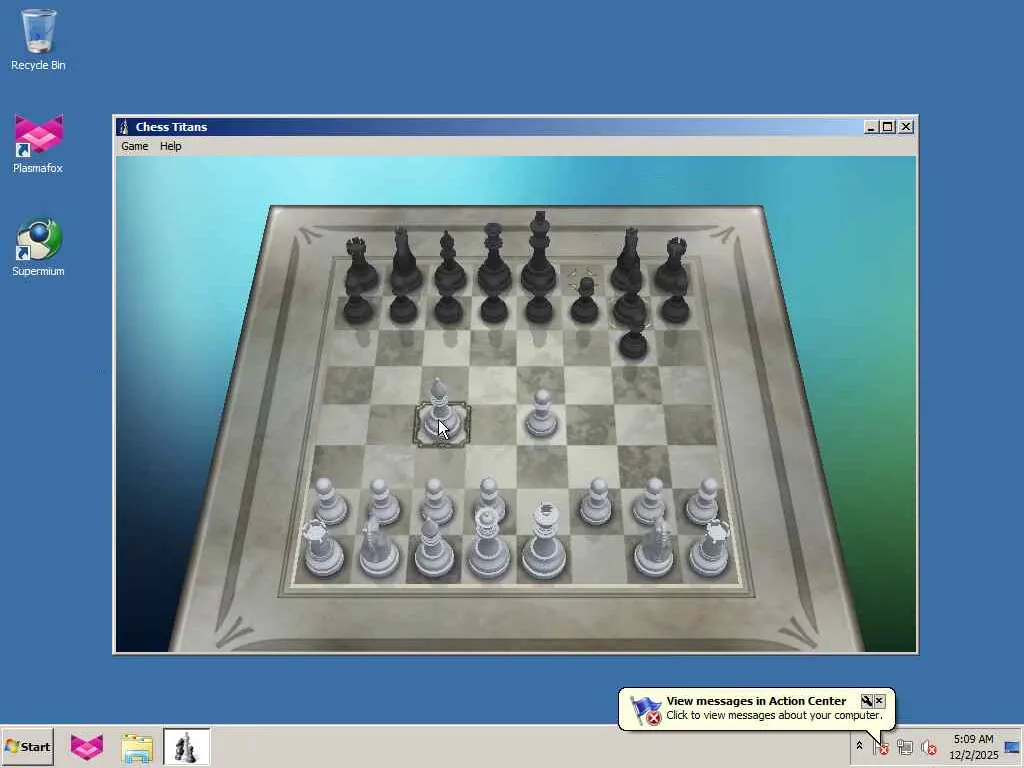Launch Plasmafox from the desktop shortcut

(x=38, y=144)
